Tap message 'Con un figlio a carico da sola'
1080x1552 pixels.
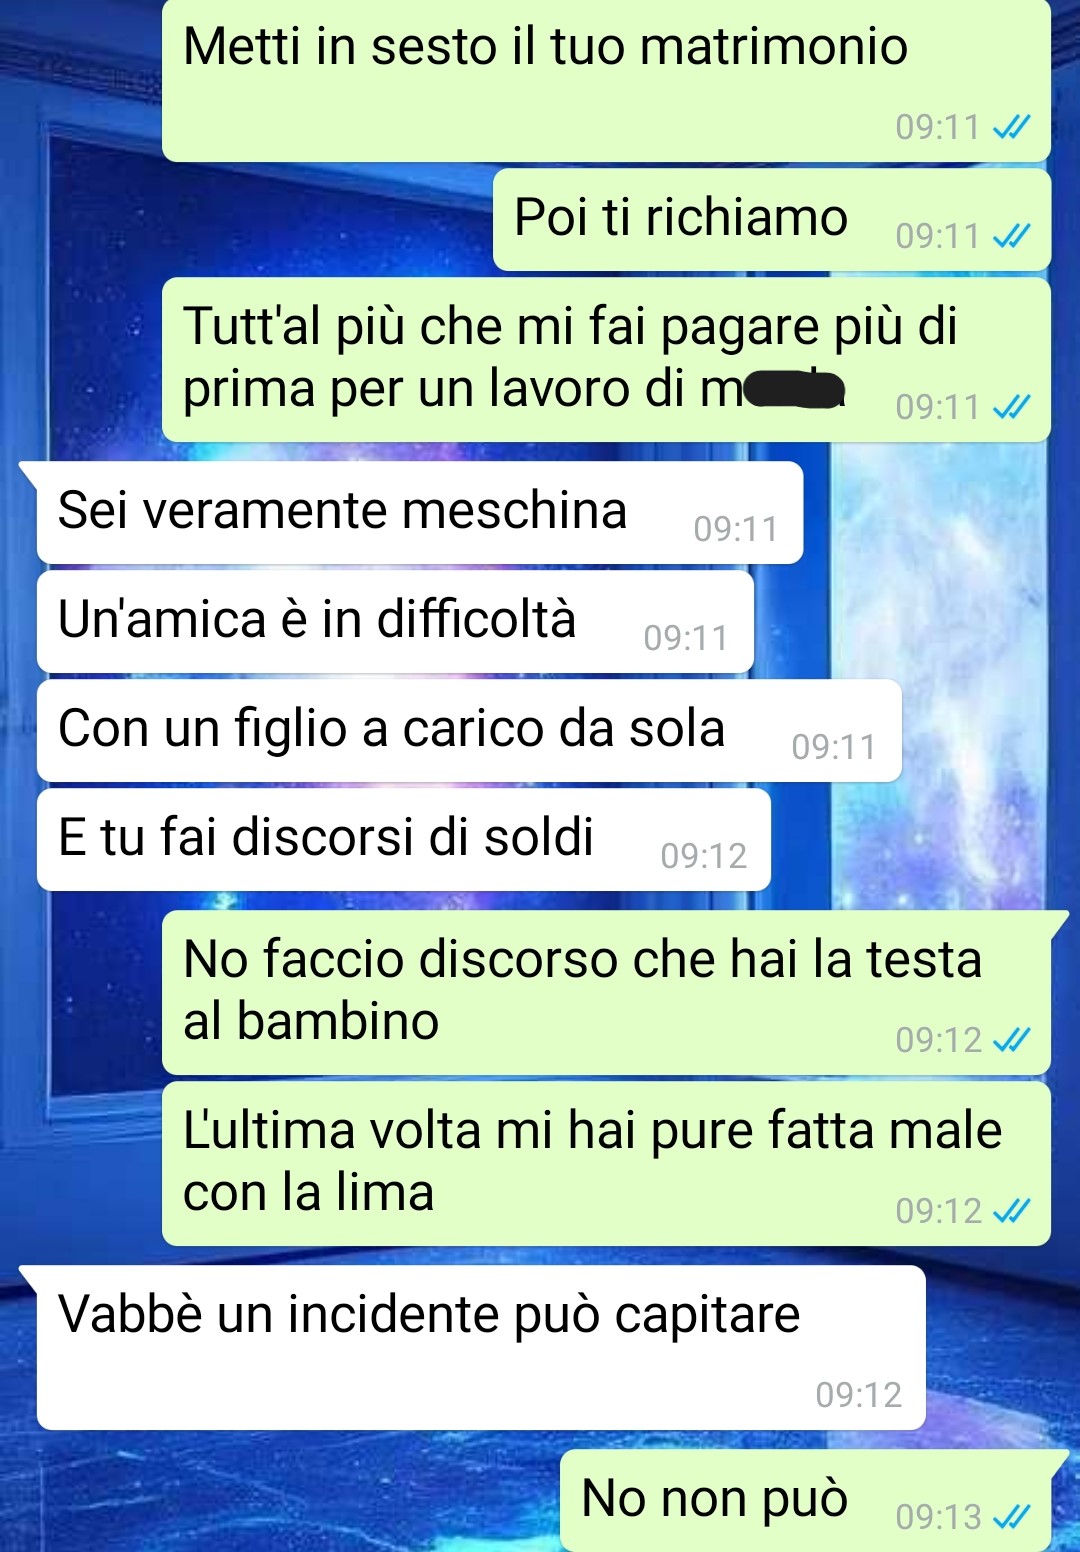click(x=469, y=730)
